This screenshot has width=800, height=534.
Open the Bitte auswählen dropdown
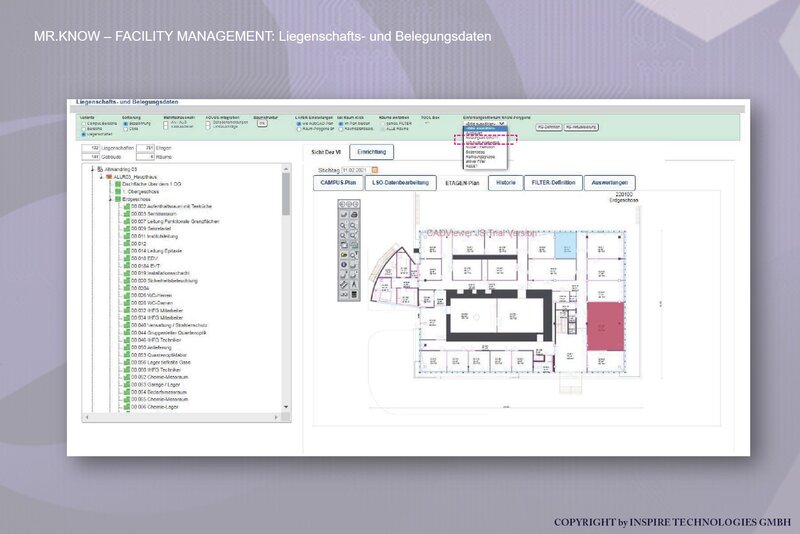click(x=485, y=123)
